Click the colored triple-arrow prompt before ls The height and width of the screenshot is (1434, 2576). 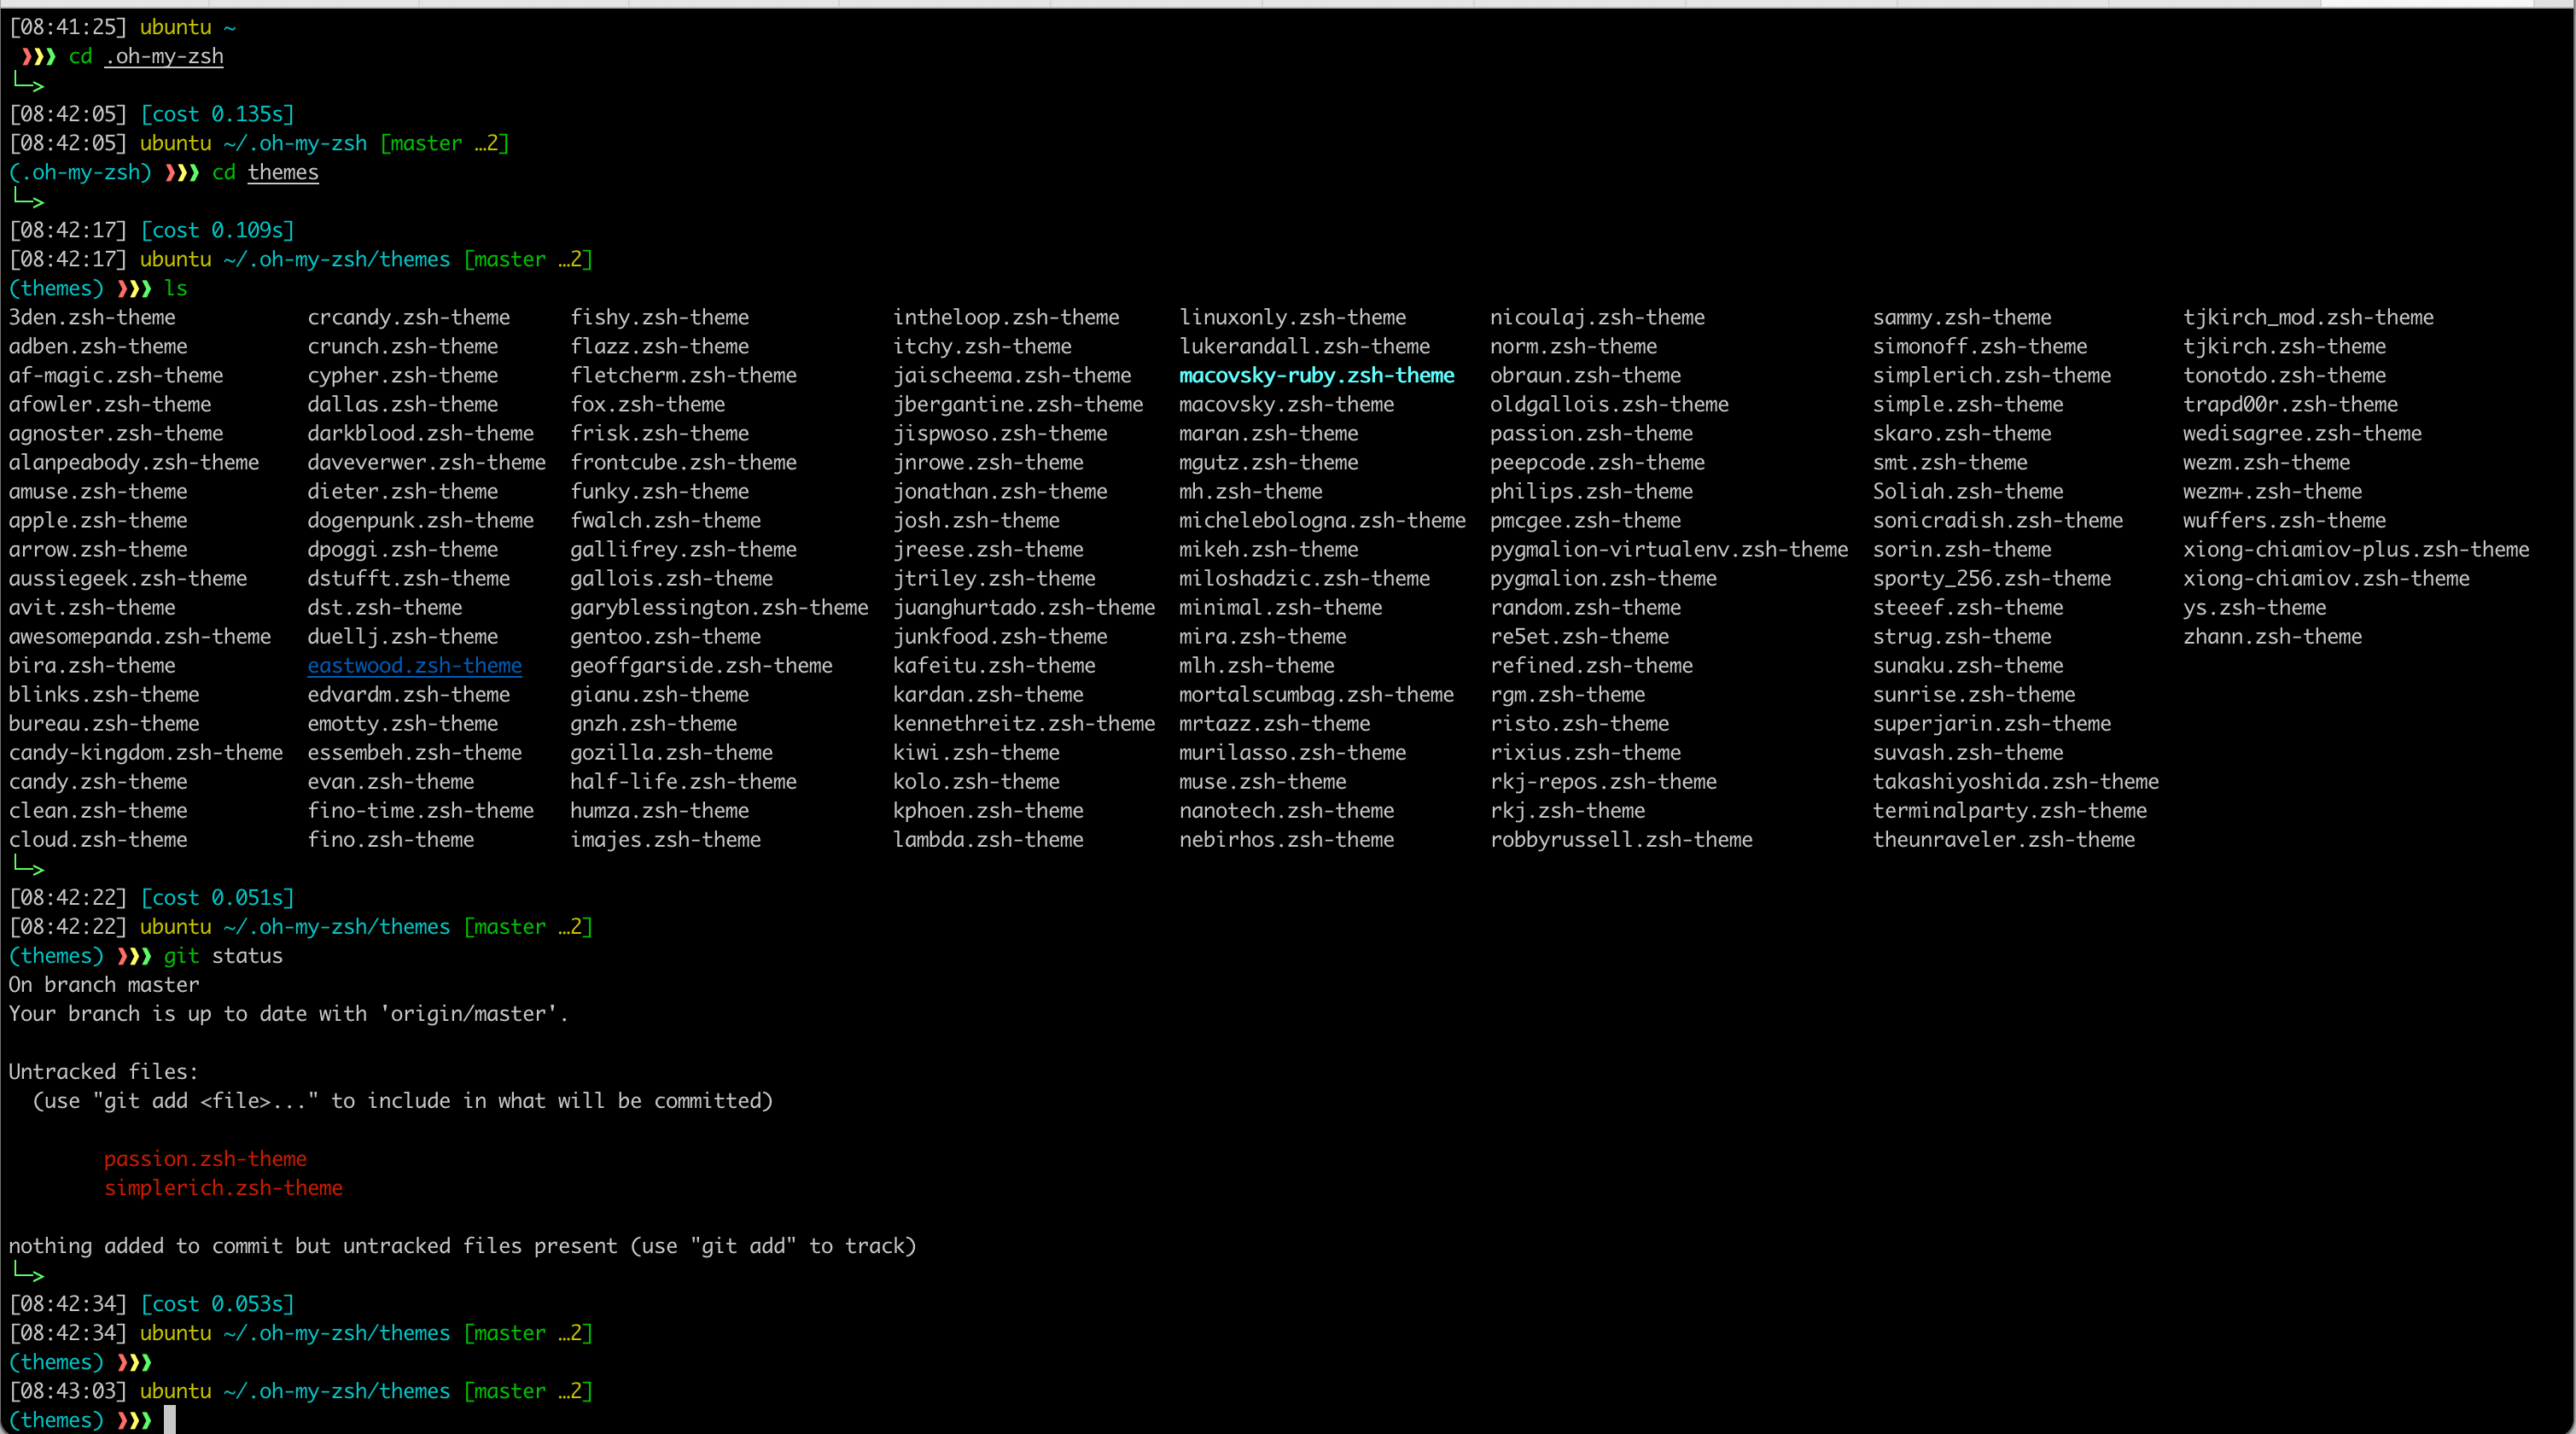134,288
